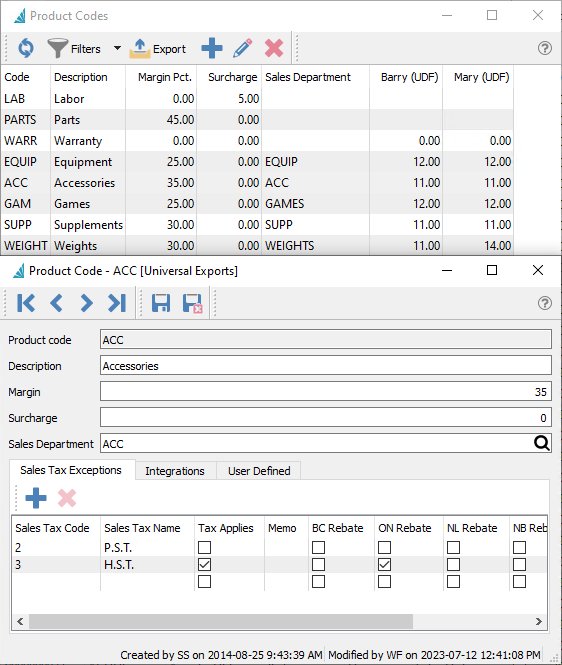Go to previous product code record

coord(56,303)
